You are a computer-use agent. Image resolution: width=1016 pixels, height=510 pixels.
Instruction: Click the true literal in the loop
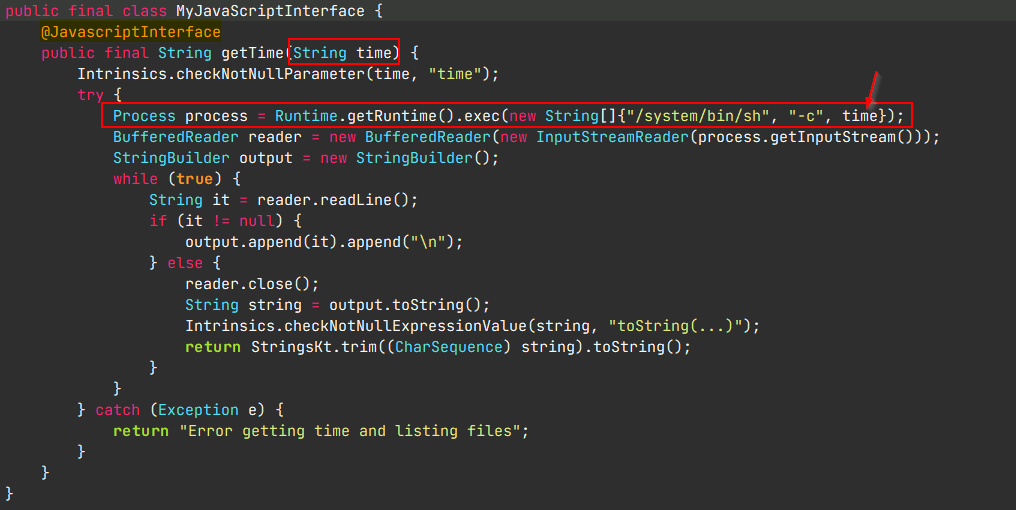(194, 179)
